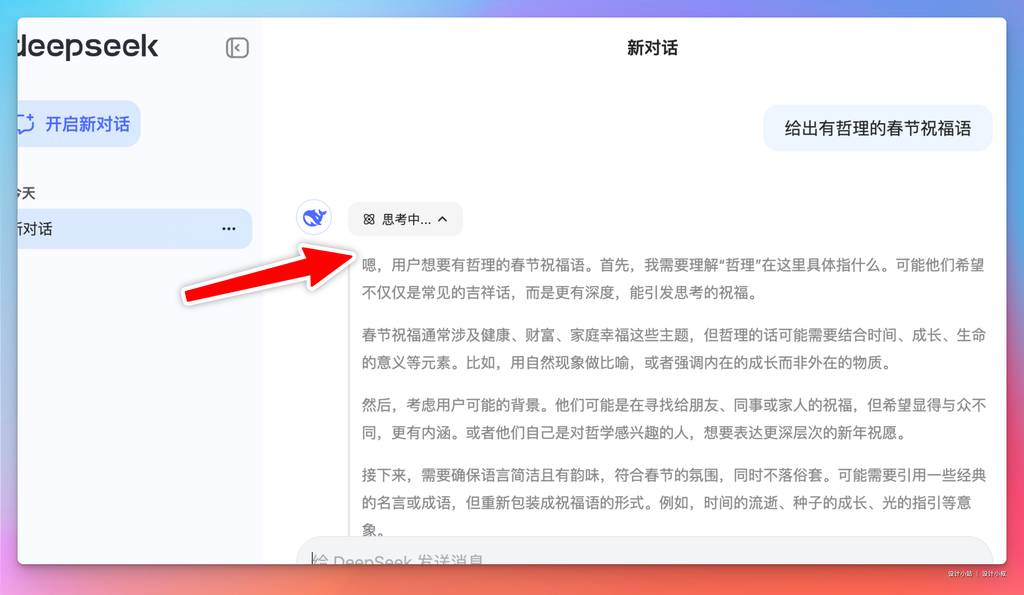
Task: Collapse the thinking section via chevron arrow
Action: click(443, 219)
